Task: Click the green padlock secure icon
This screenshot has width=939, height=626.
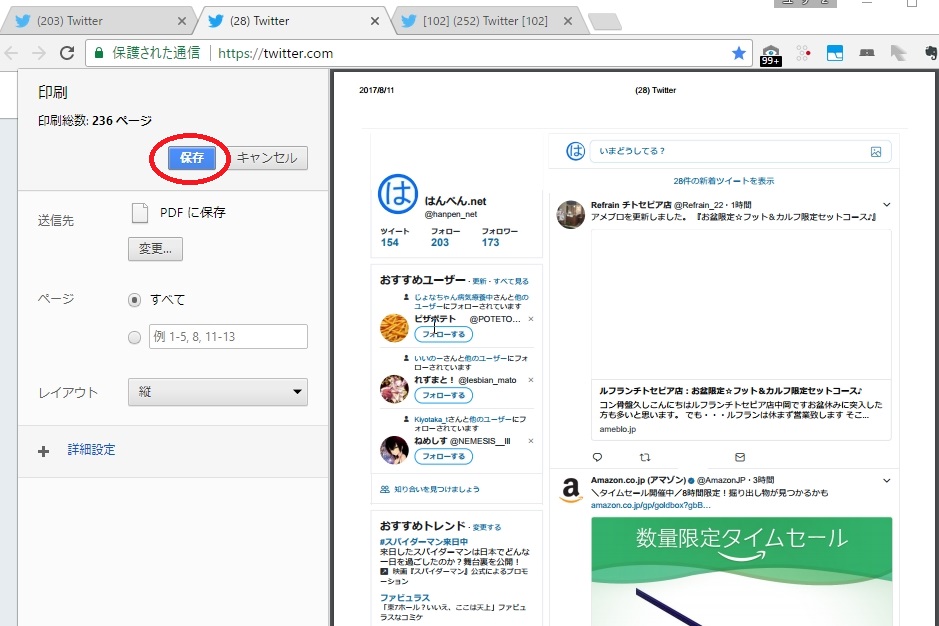Action: point(99,53)
